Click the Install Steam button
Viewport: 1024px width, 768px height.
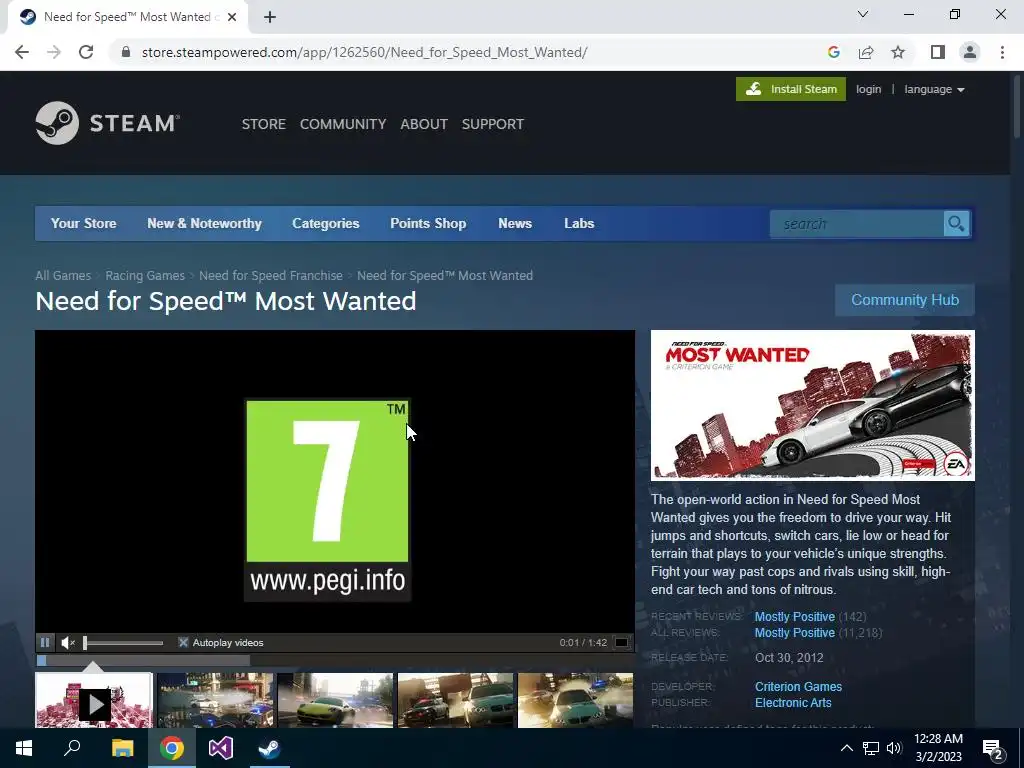click(x=791, y=89)
